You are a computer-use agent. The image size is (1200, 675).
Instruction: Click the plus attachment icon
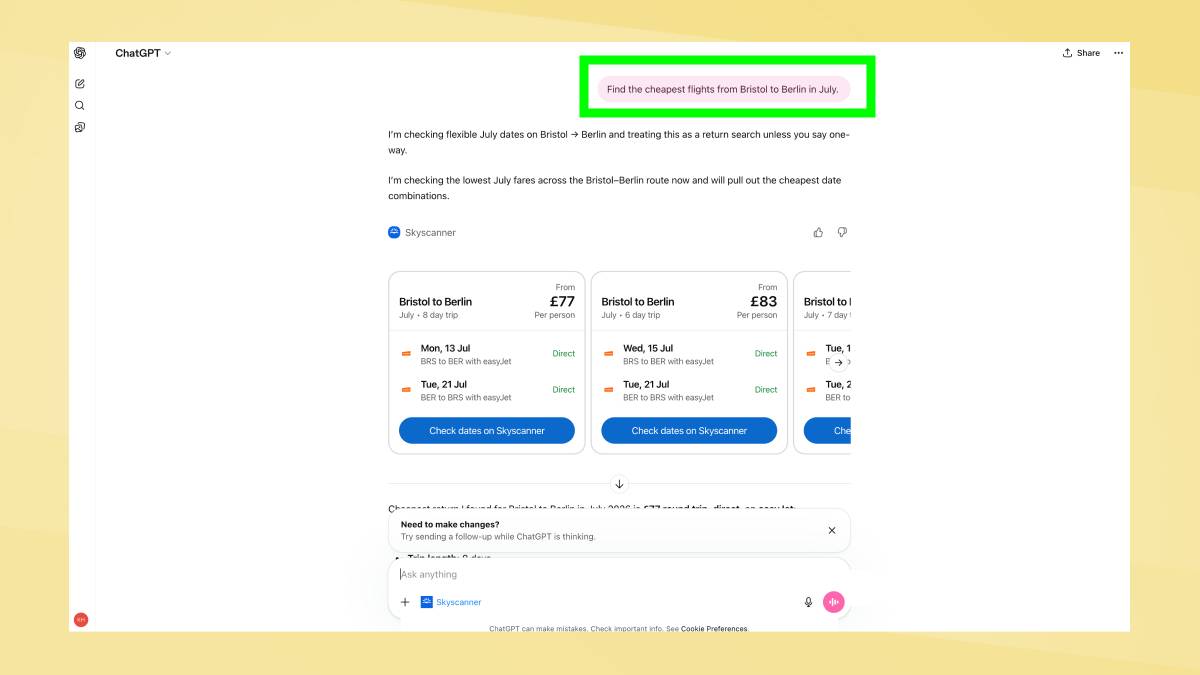click(405, 602)
